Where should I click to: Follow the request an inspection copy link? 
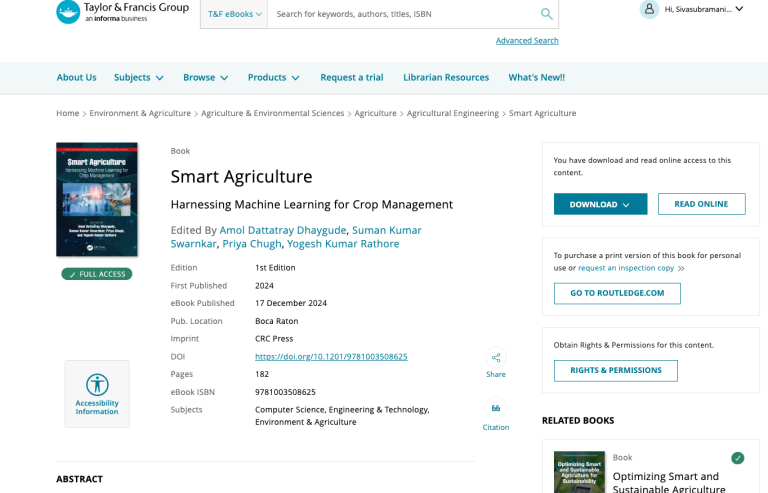point(626,268)
